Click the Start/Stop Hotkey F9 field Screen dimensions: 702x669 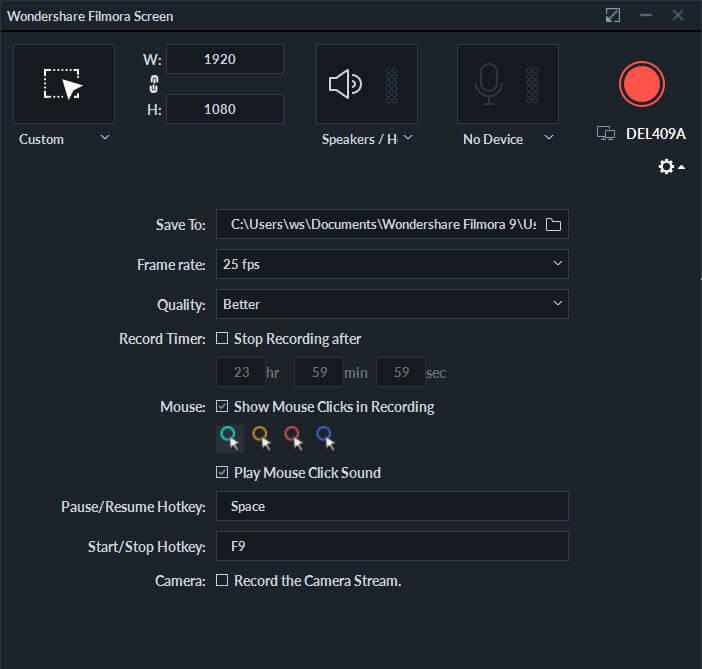[x=392, y=546]
